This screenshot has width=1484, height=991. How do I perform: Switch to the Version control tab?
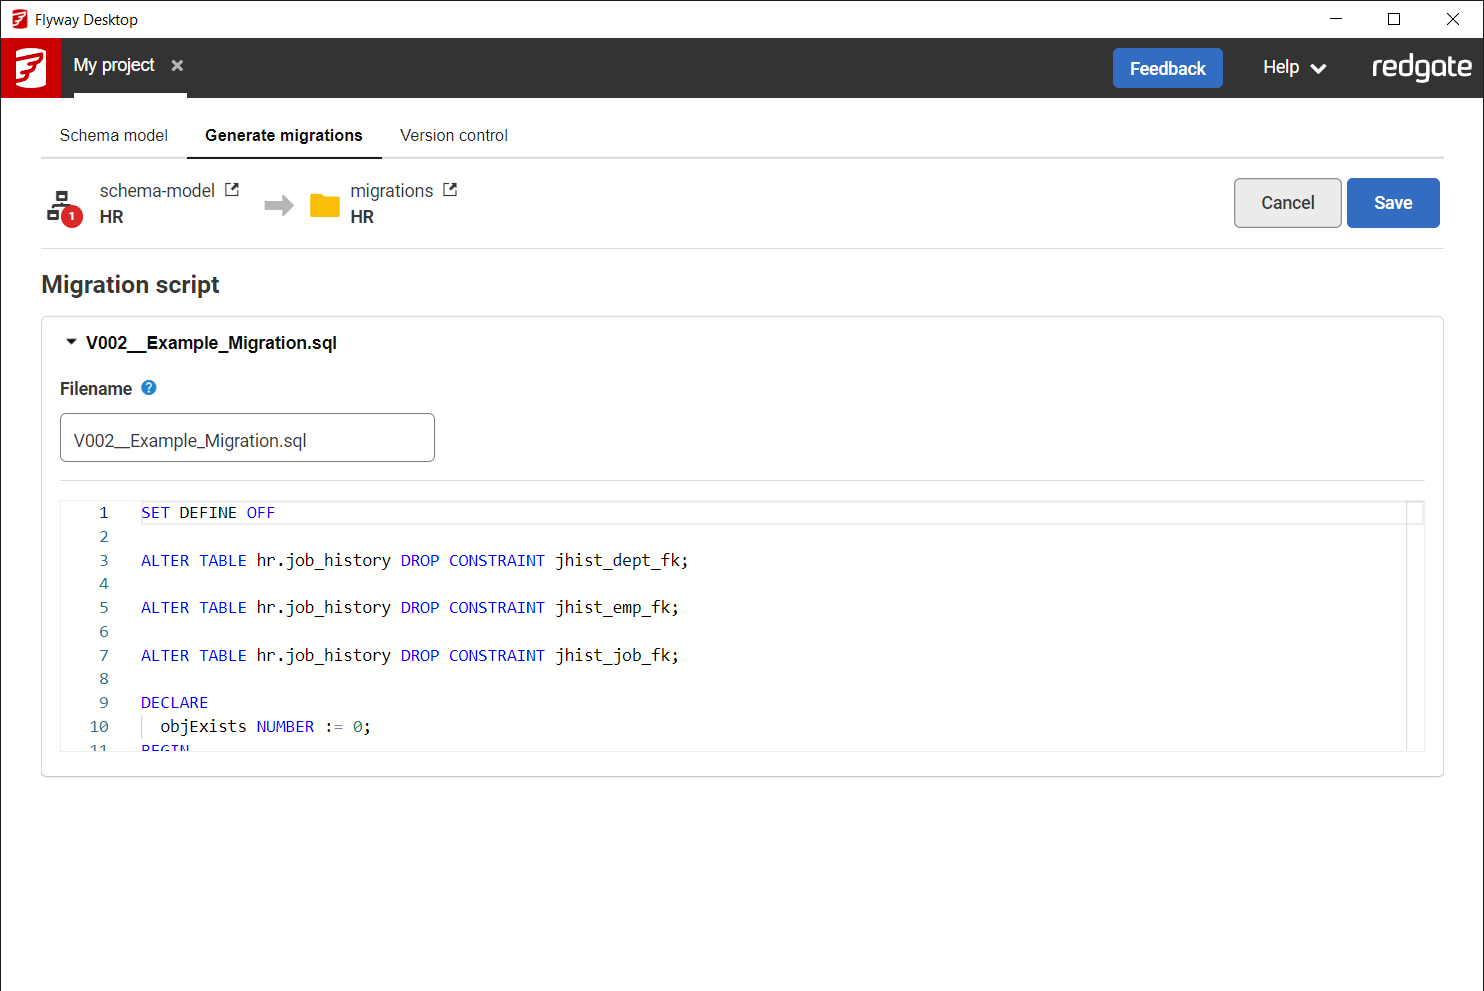tap(454, 136)
